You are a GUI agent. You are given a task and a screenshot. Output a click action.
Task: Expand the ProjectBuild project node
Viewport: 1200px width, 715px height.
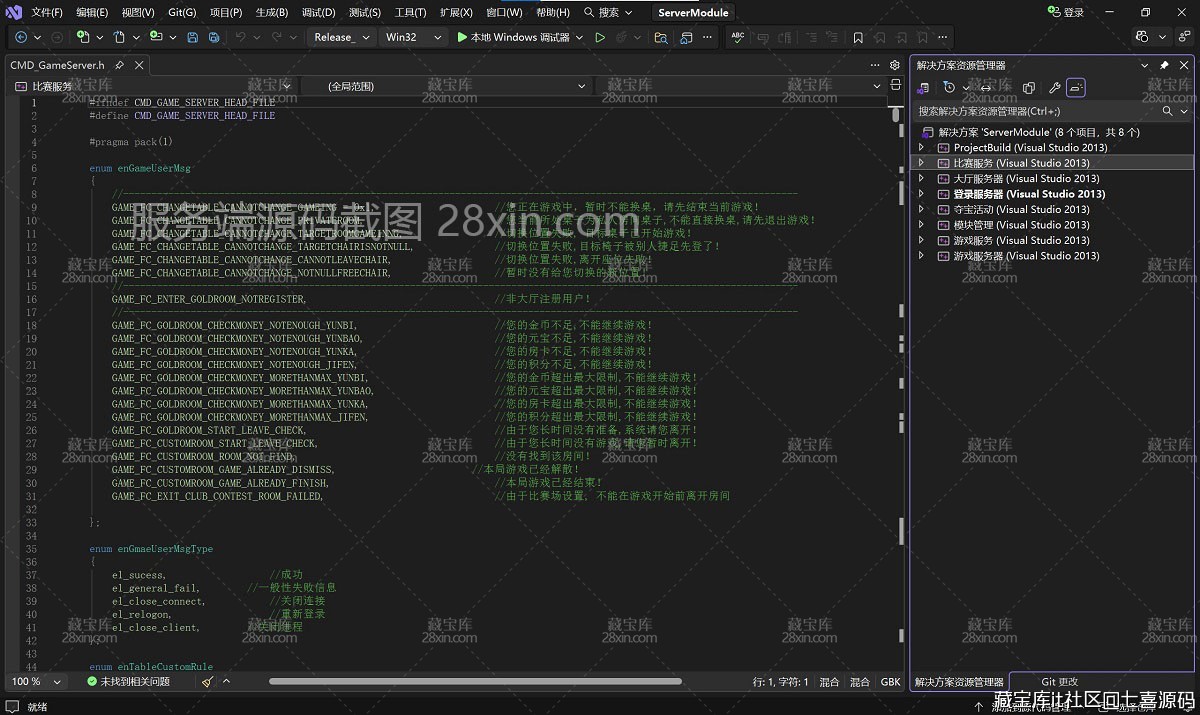point(922,148)
